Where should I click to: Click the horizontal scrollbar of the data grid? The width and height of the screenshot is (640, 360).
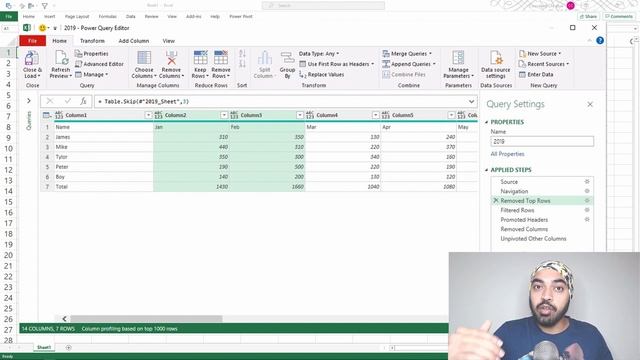tap(146, 318)
